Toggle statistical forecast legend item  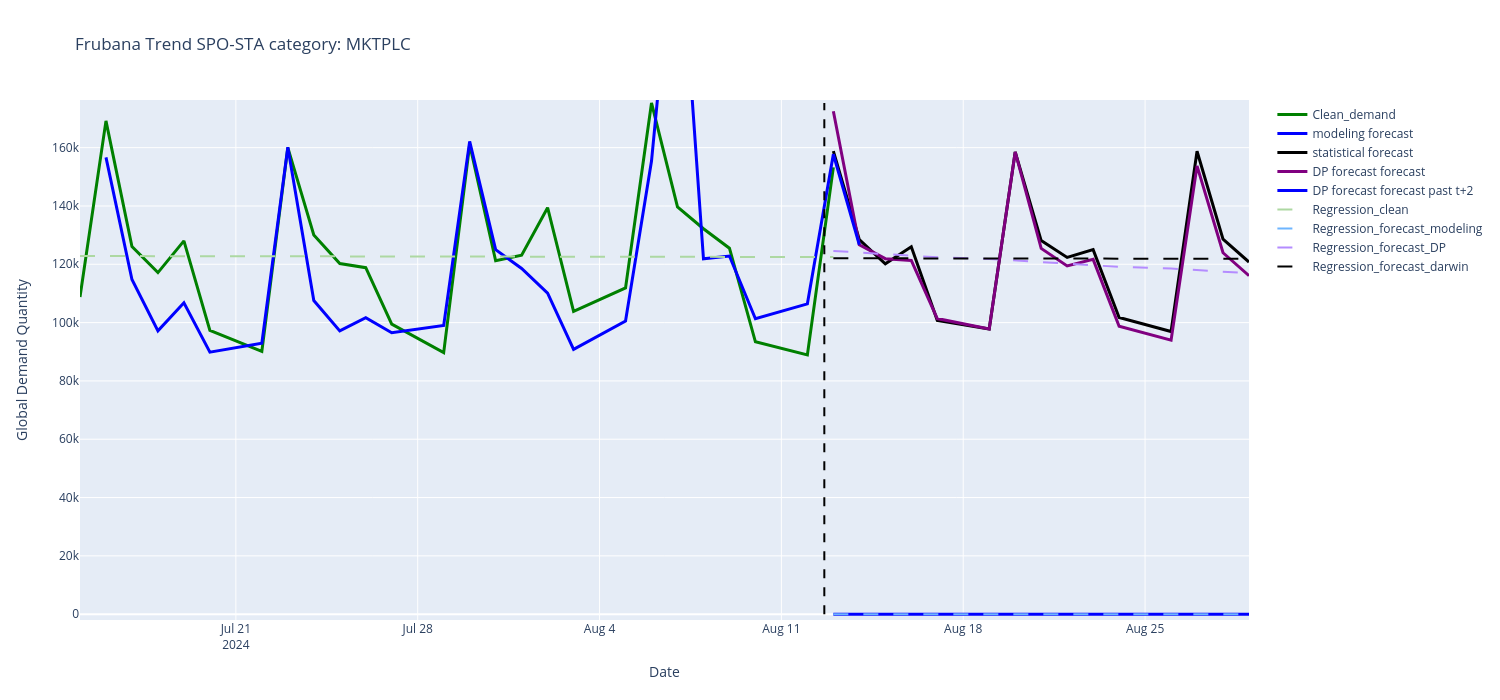(x=1362, y=153)
